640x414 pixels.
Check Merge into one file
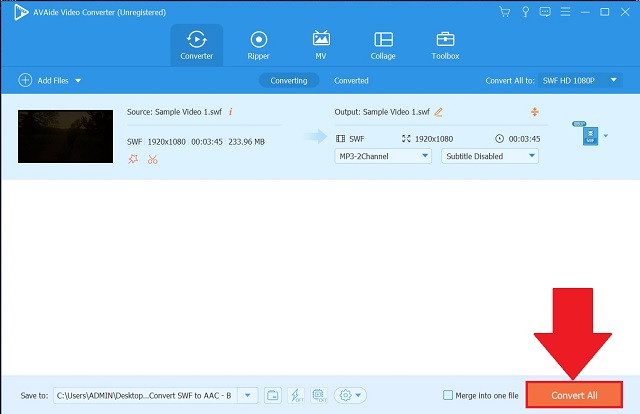[x=448, y=395]
